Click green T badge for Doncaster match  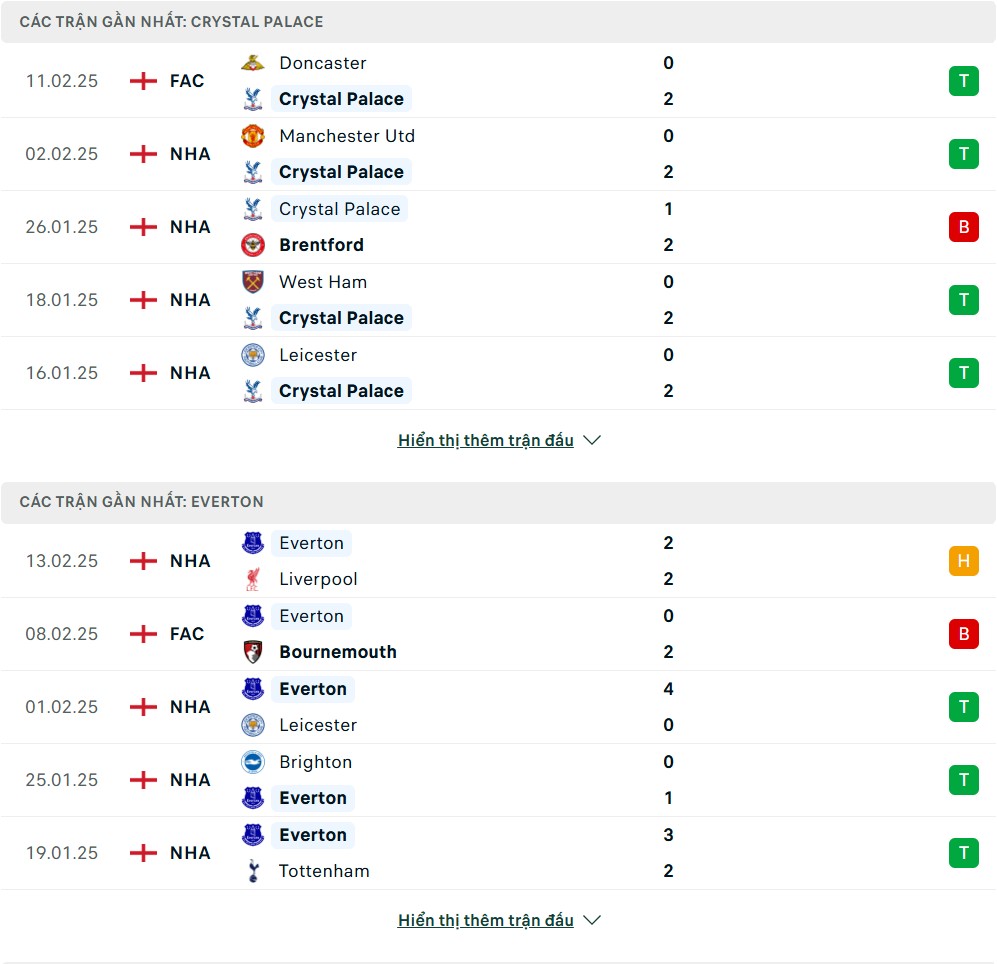(x=963, y=81)
